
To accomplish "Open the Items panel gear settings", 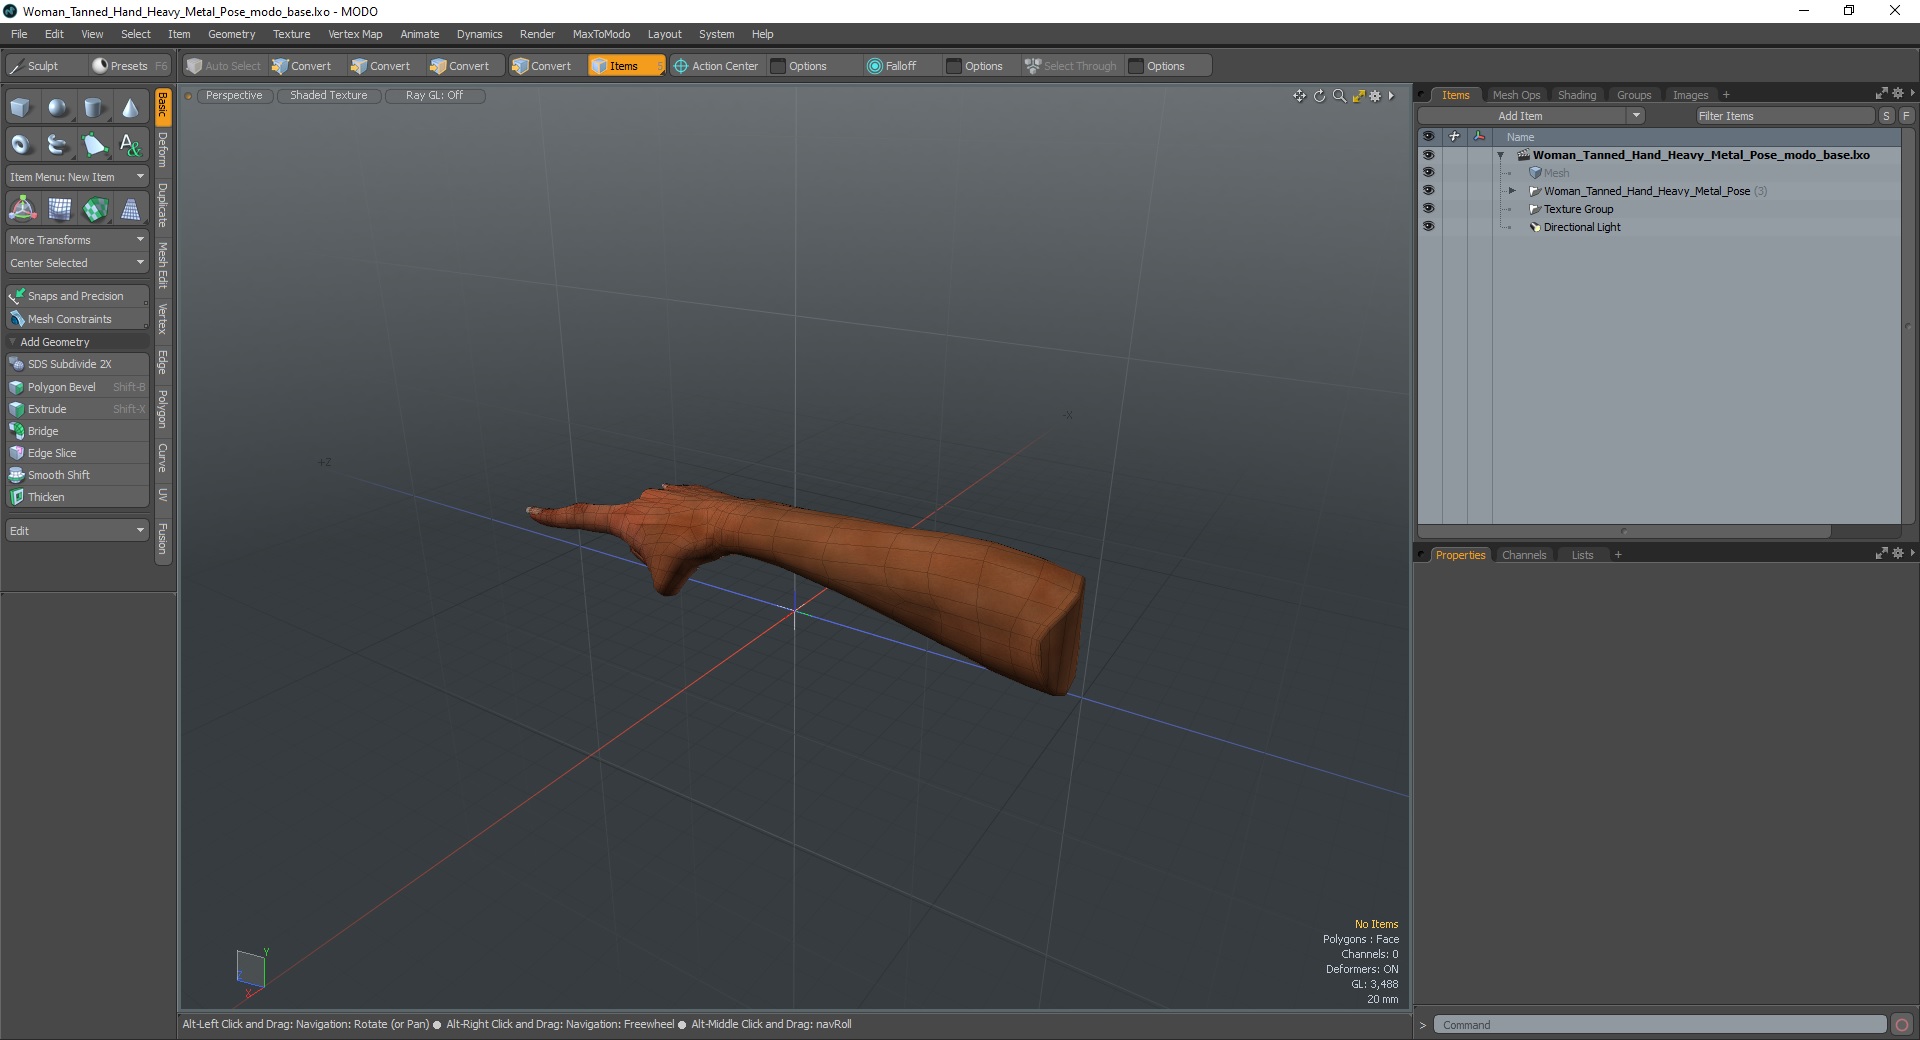I will click(x=1898, y=93).
